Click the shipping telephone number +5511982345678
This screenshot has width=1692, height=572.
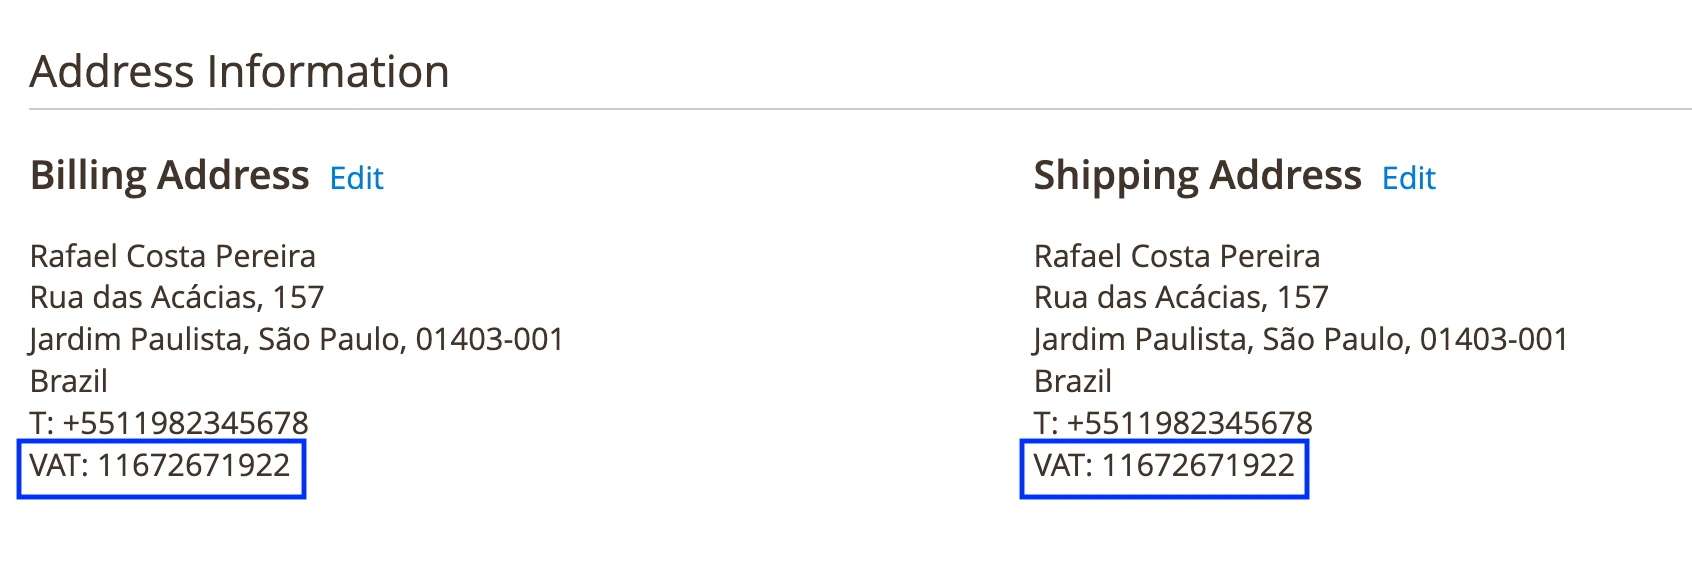pos(1189,423)
